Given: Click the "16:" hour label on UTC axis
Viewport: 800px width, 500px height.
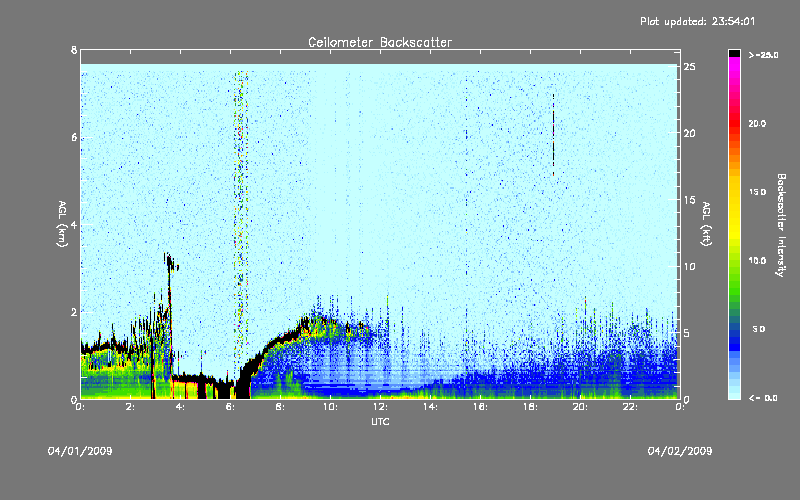Looking at the screenshot, I should tap(480, 407).
